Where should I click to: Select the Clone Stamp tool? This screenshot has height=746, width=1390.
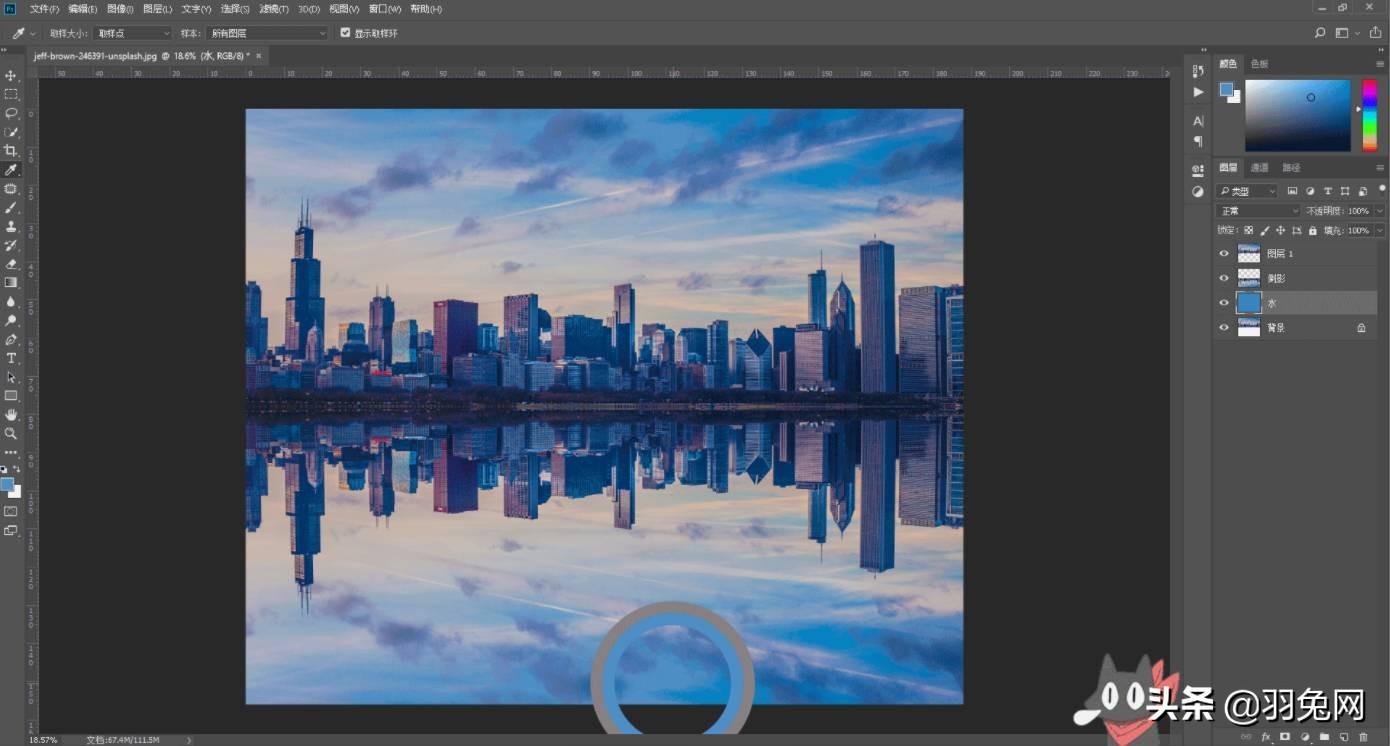(x=11, y=227)
